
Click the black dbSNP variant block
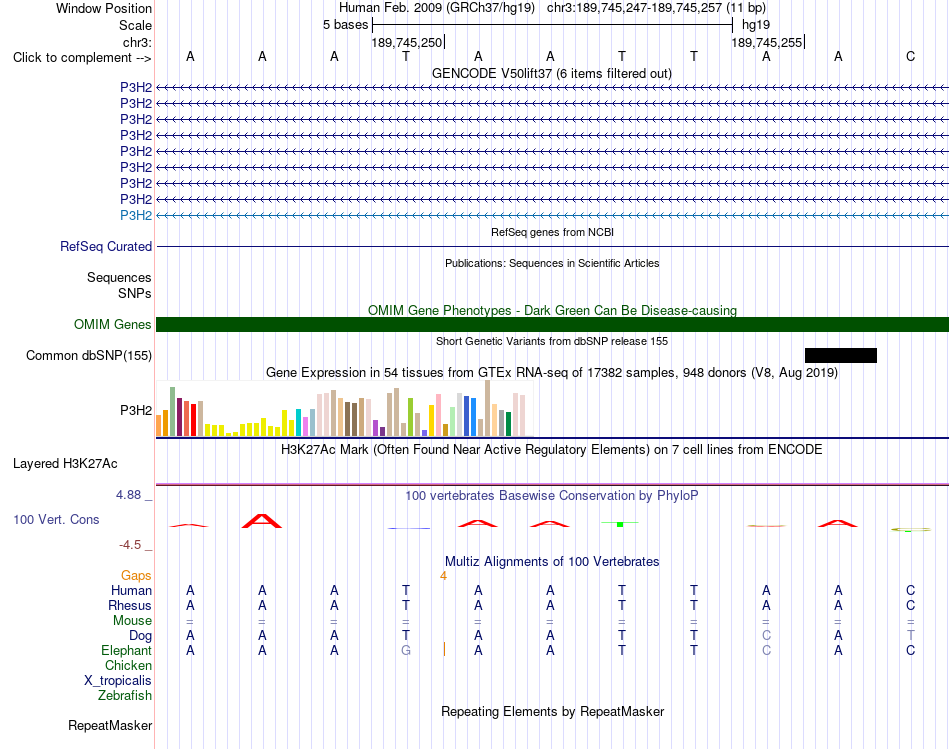pyautogui.click(x=840, y=355)
